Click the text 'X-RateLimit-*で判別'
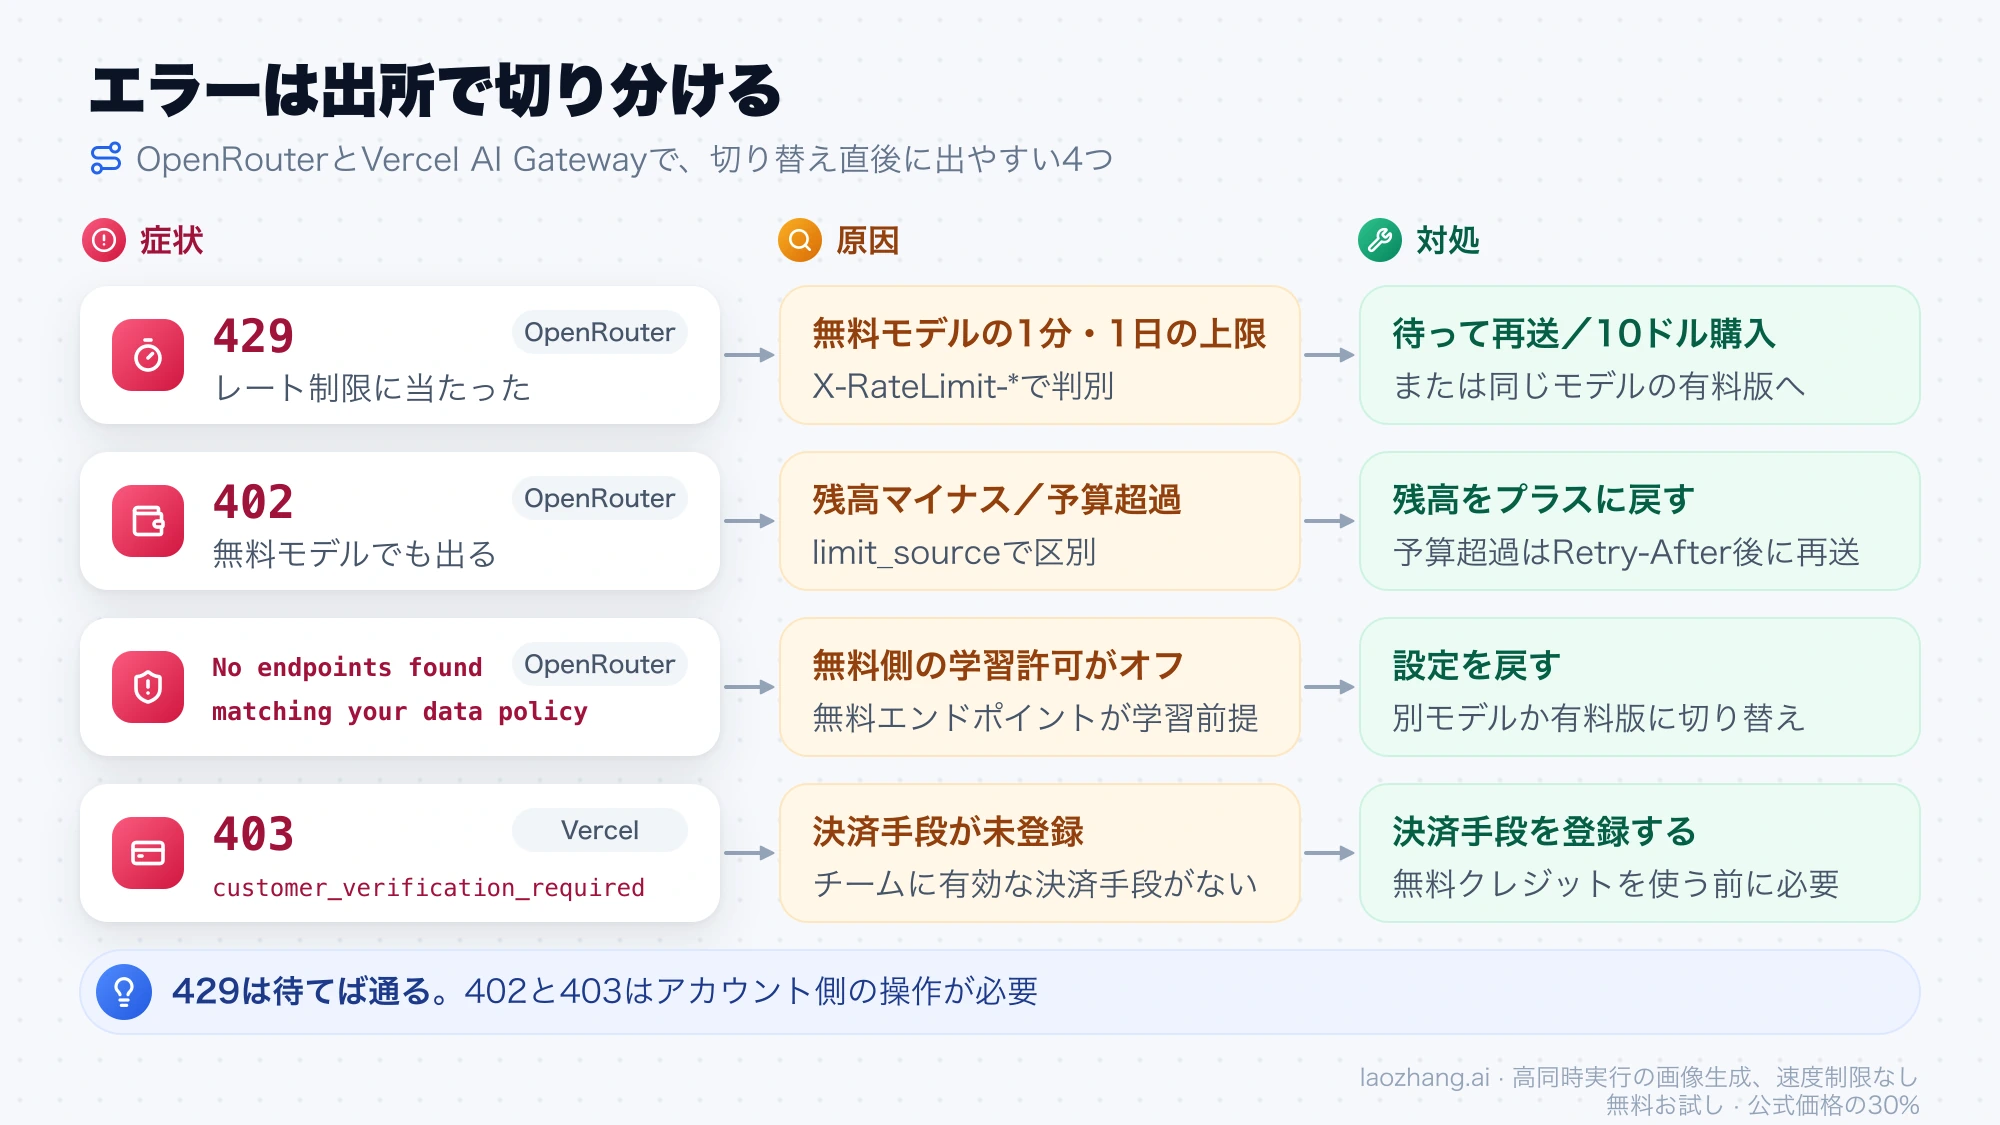The image size is (2000, 1125). [963, 386]
